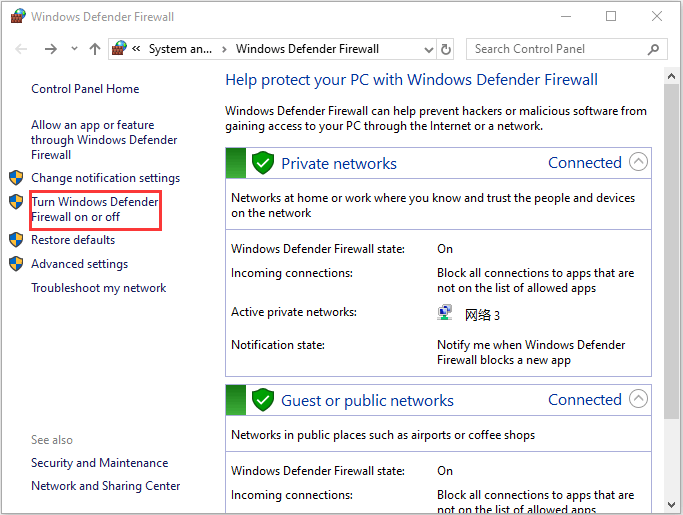Click 'Active private networks:' label
Screen dimensions: 683x515
pos(294,312)
